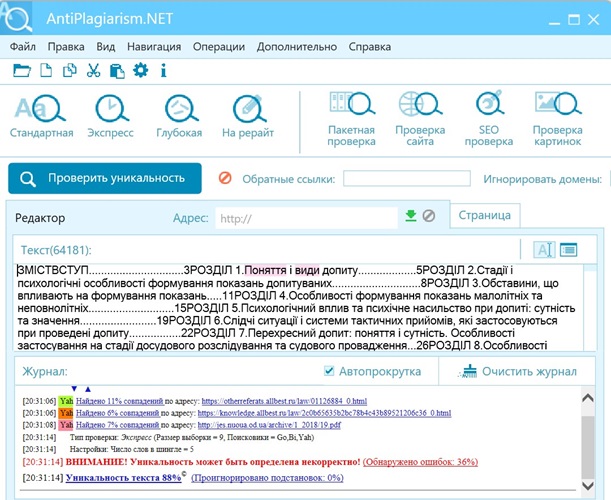The image size is (611, 500).
Task: Switch to the Редактор tab
Action: coord(40,218)
